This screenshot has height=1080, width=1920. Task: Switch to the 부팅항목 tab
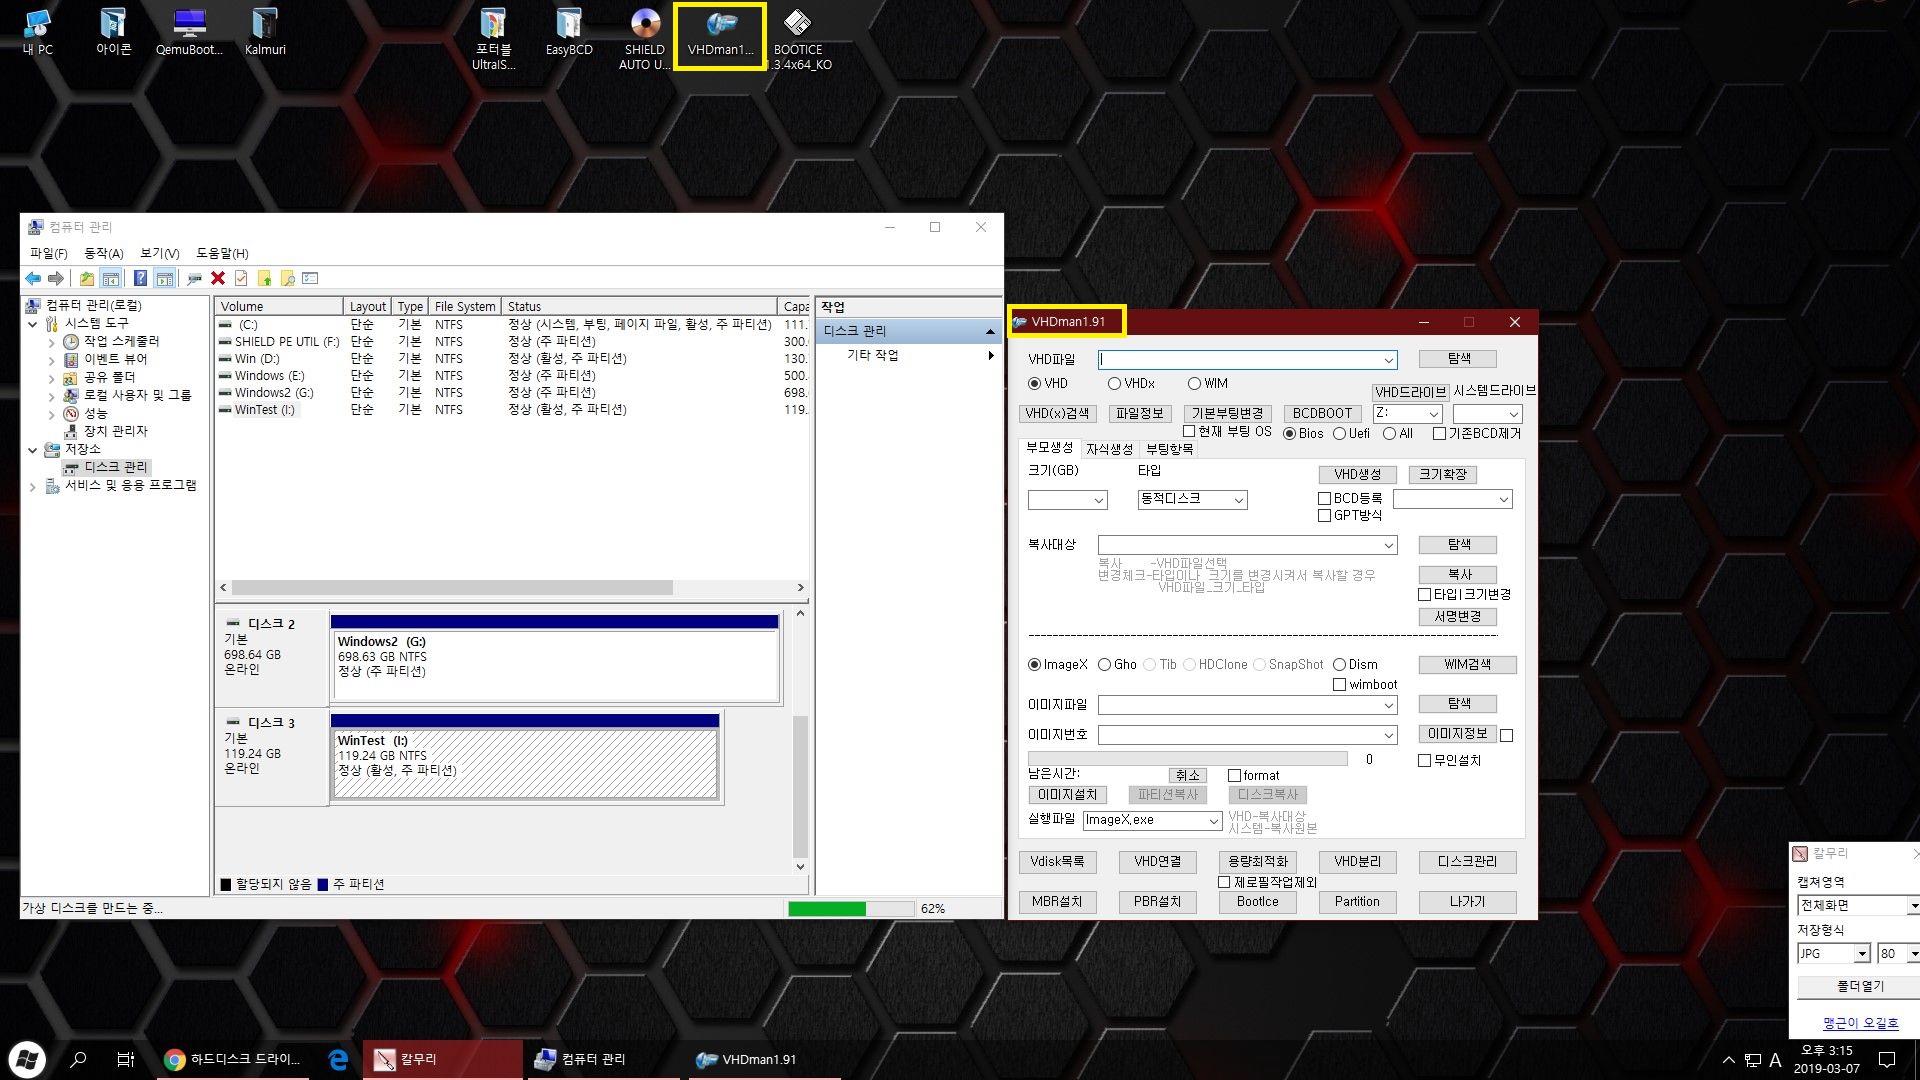coord(1169,449)
